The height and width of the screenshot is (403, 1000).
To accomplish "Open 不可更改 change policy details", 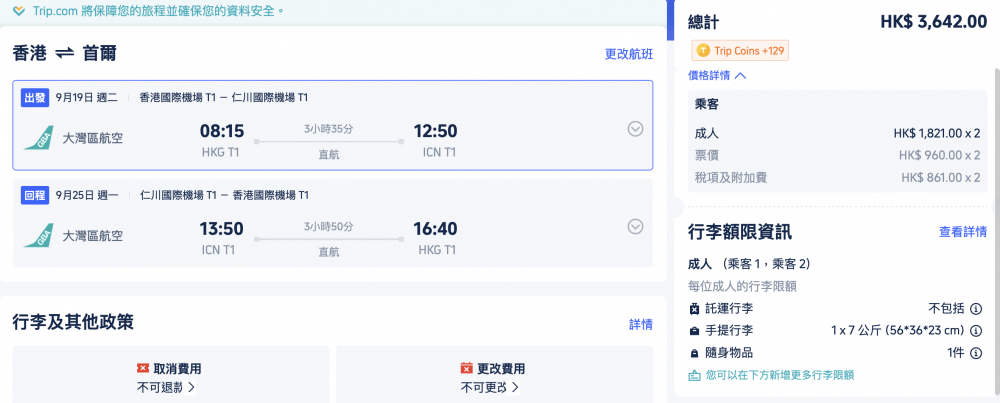I will tap(490, 387).
